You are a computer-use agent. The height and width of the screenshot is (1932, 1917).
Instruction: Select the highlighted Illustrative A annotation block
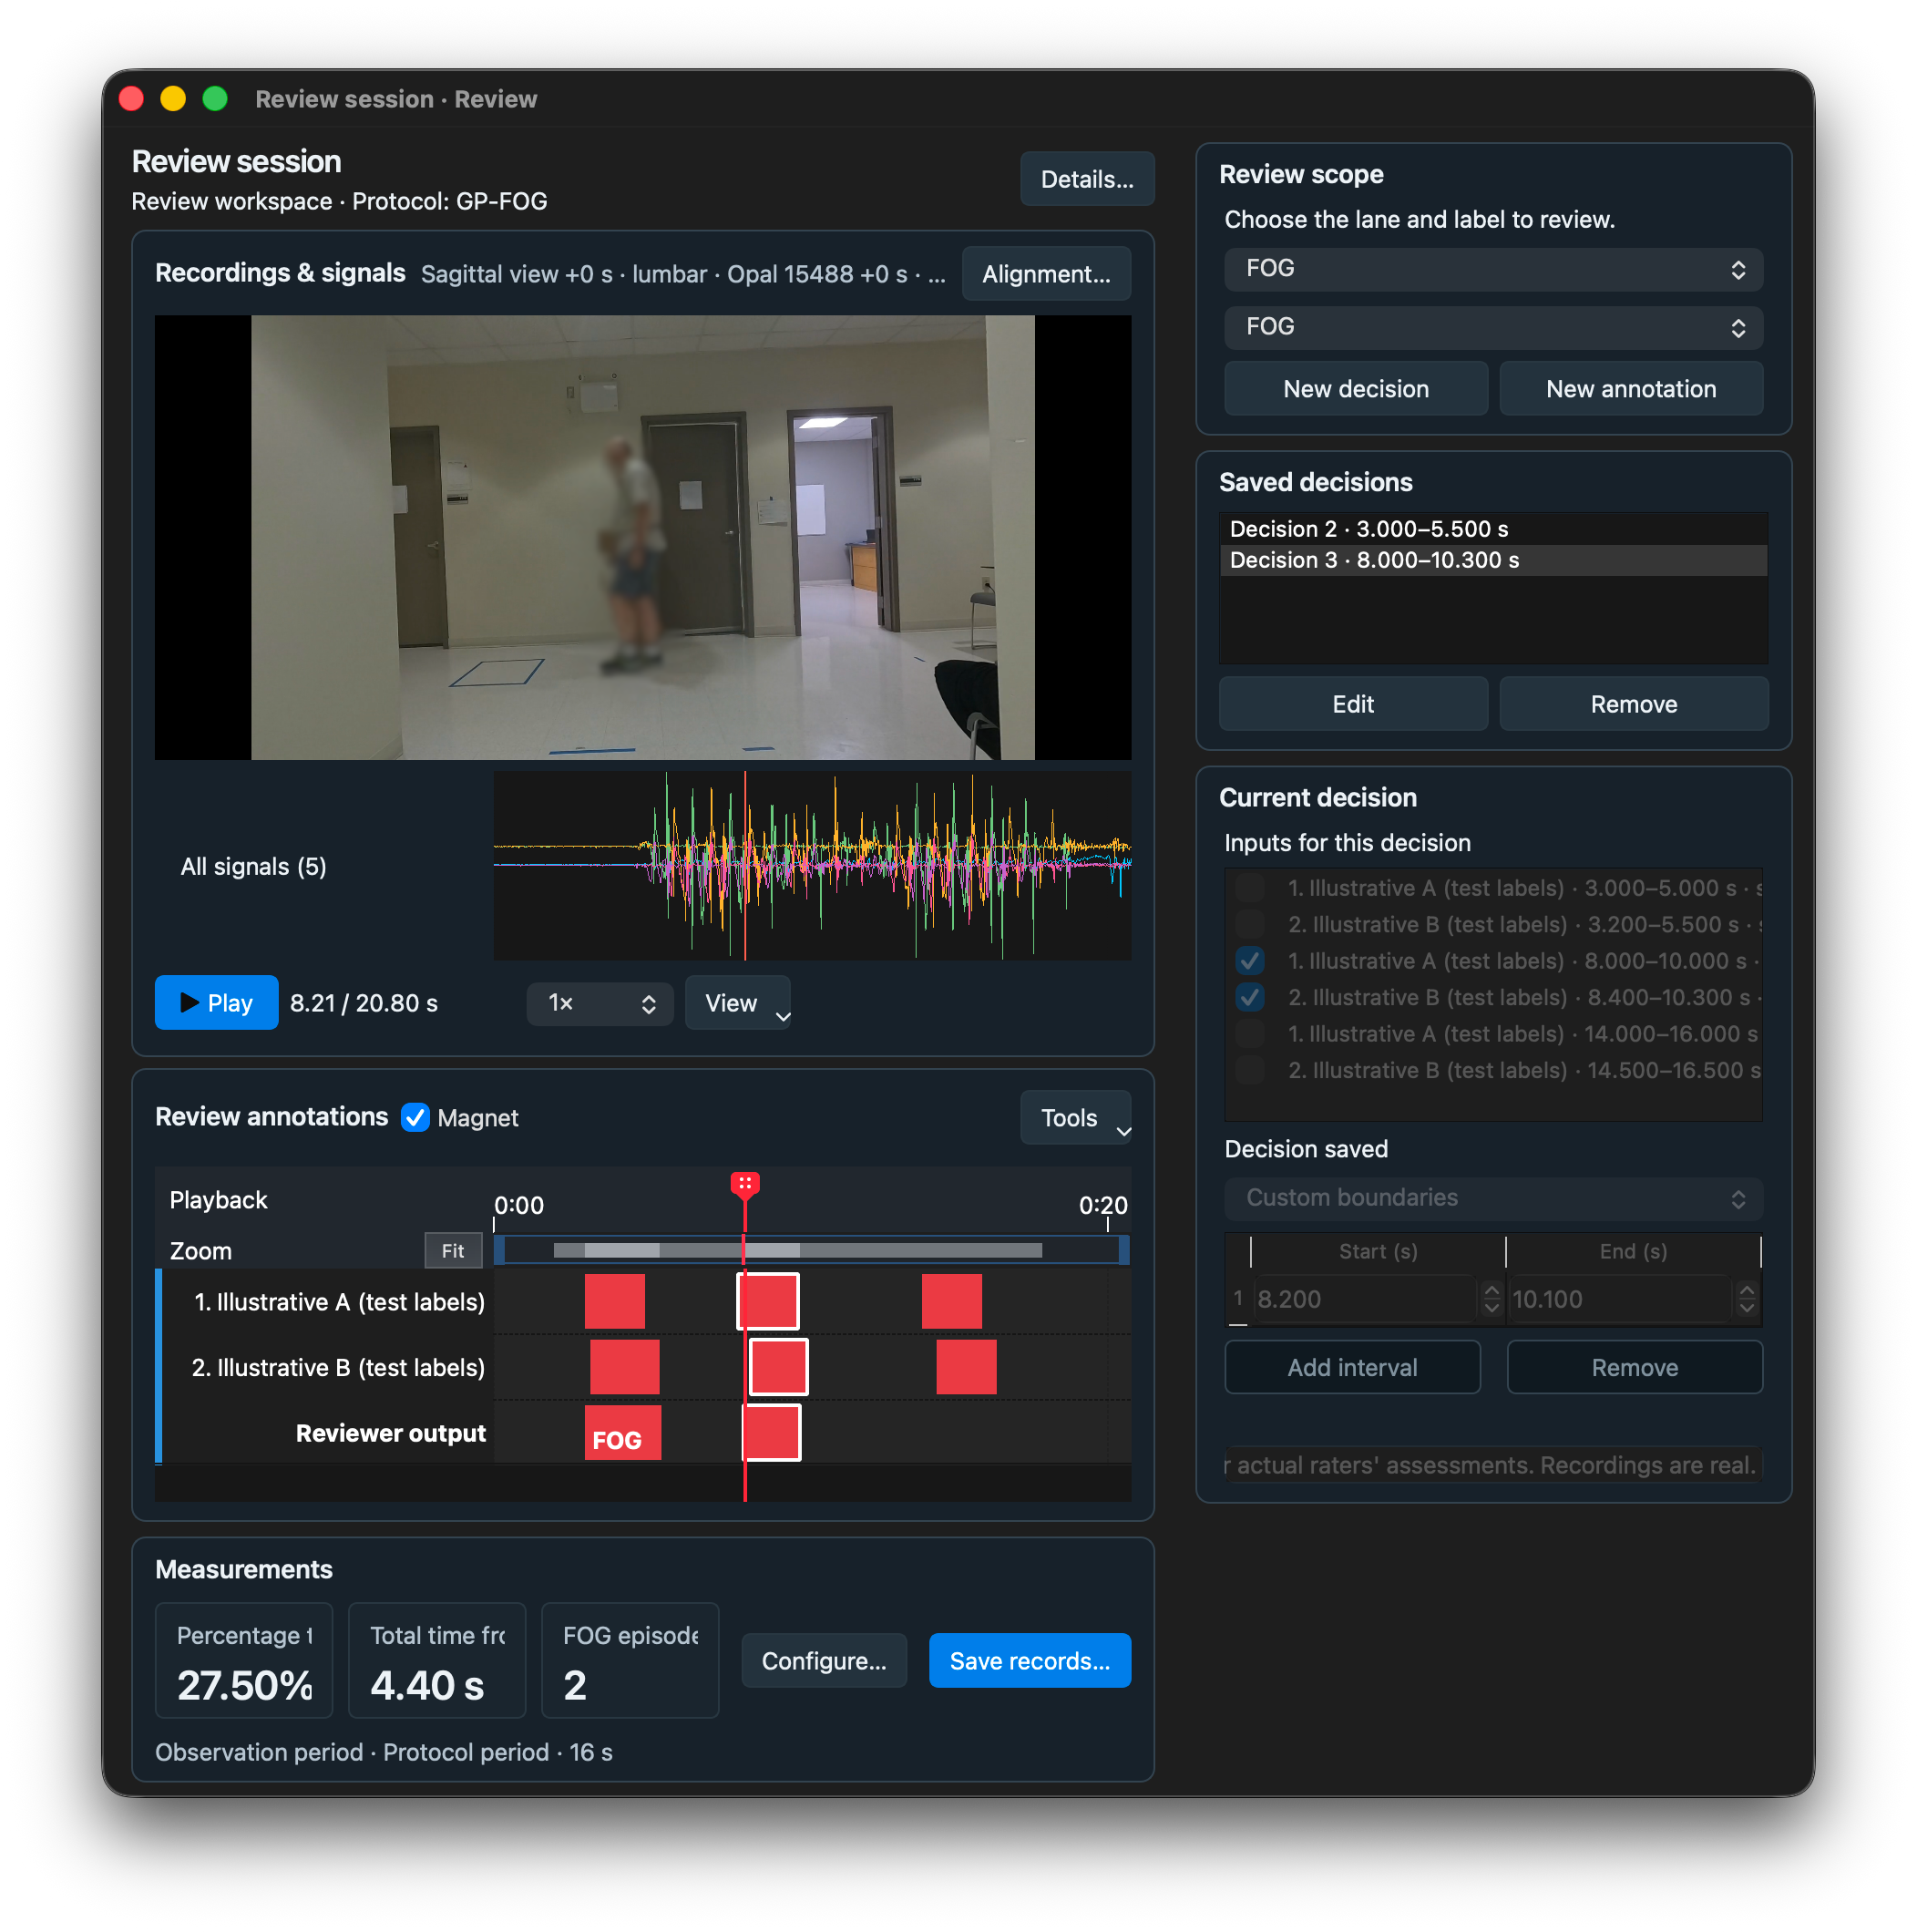767,1301
